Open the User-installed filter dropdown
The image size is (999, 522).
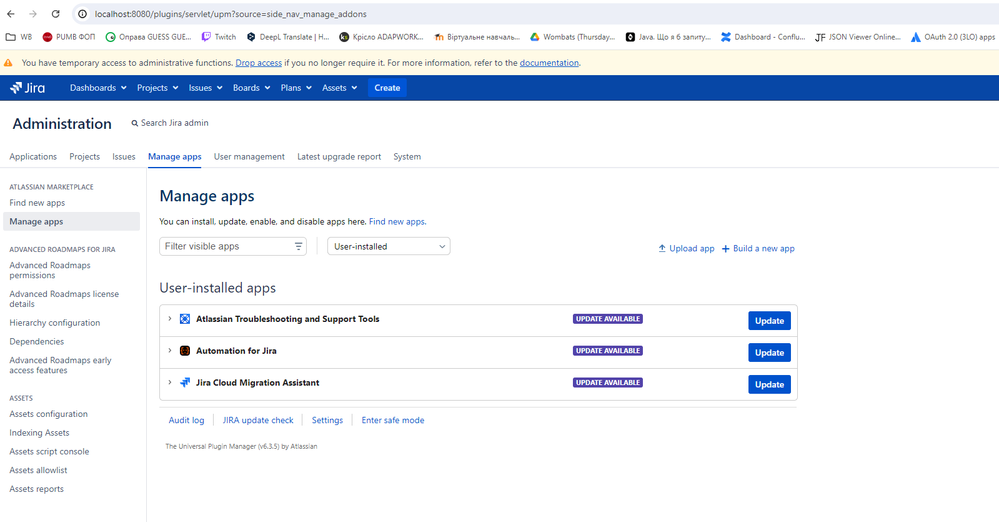coord(389,247)
